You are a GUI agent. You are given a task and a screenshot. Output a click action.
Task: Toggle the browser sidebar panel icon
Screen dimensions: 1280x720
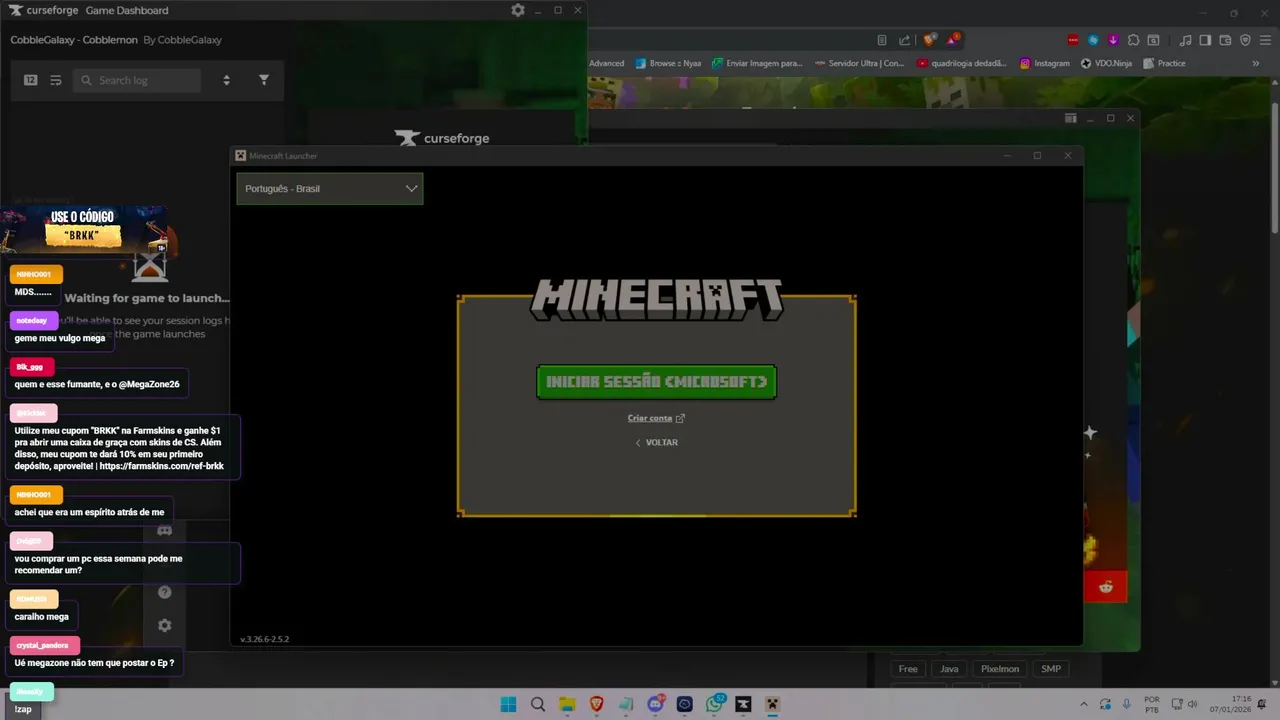coord(1205,40)
